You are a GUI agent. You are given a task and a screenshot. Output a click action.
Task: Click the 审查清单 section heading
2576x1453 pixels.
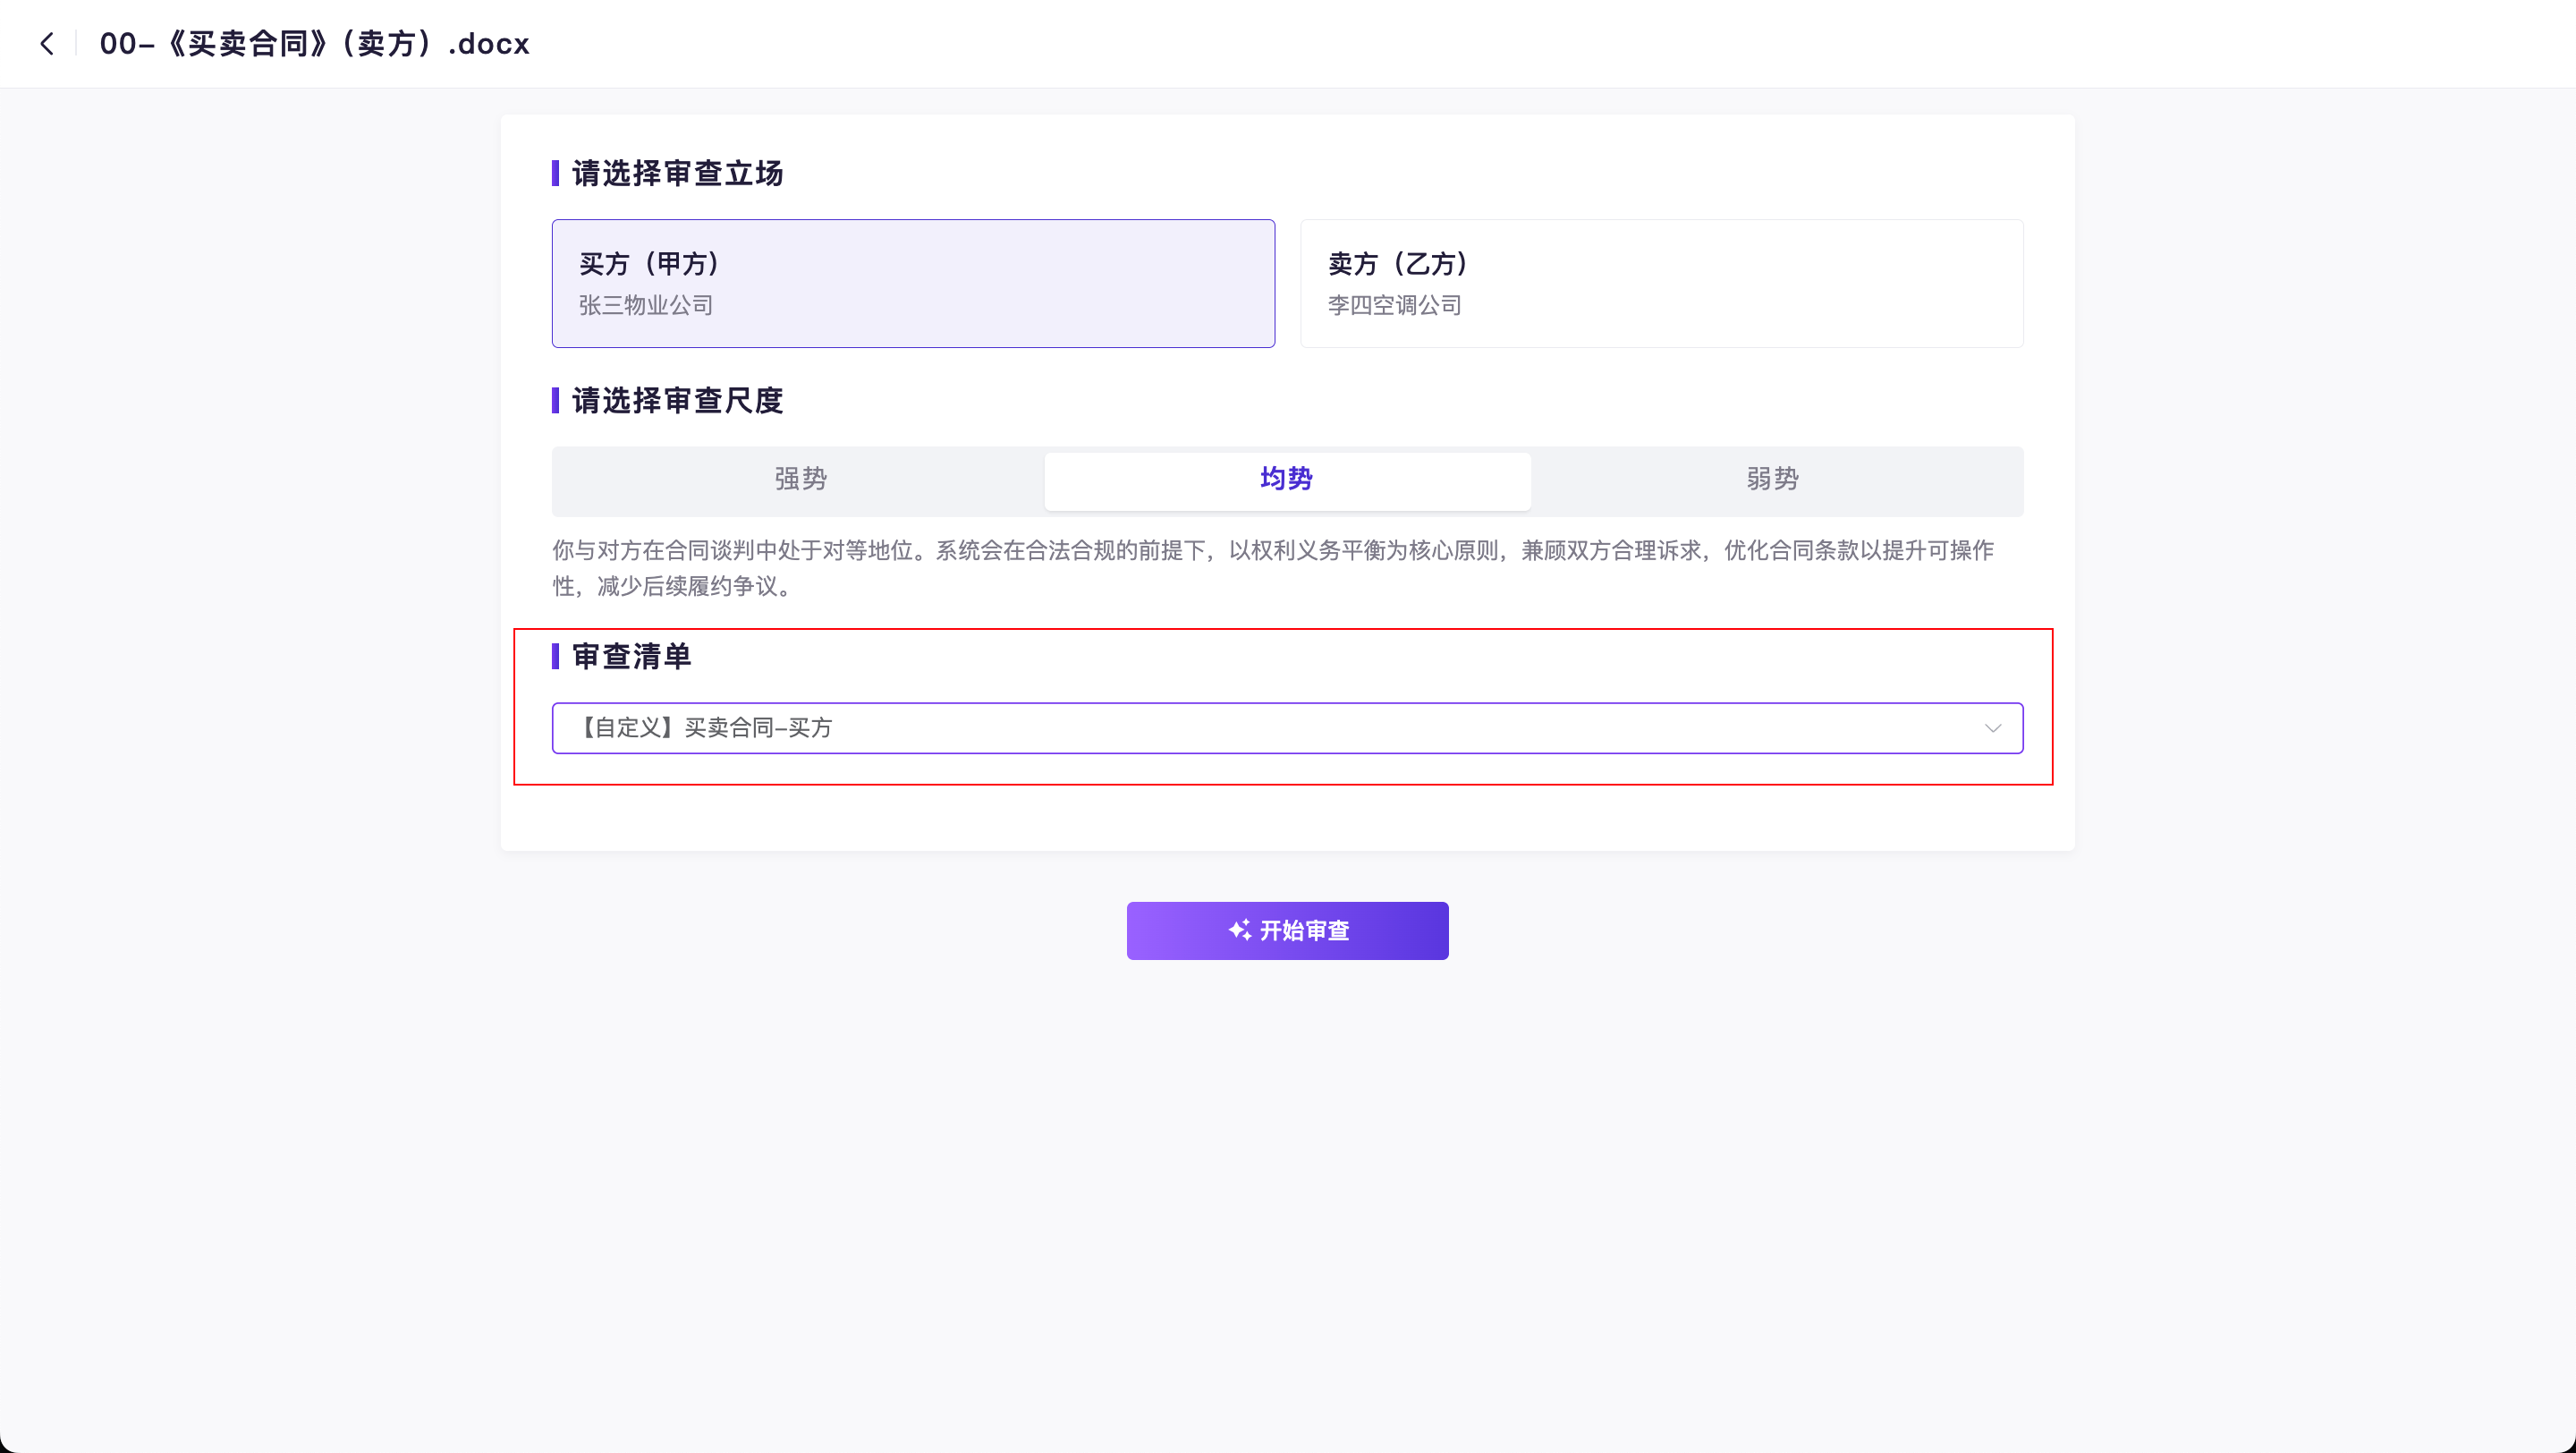tap(631, 656)
